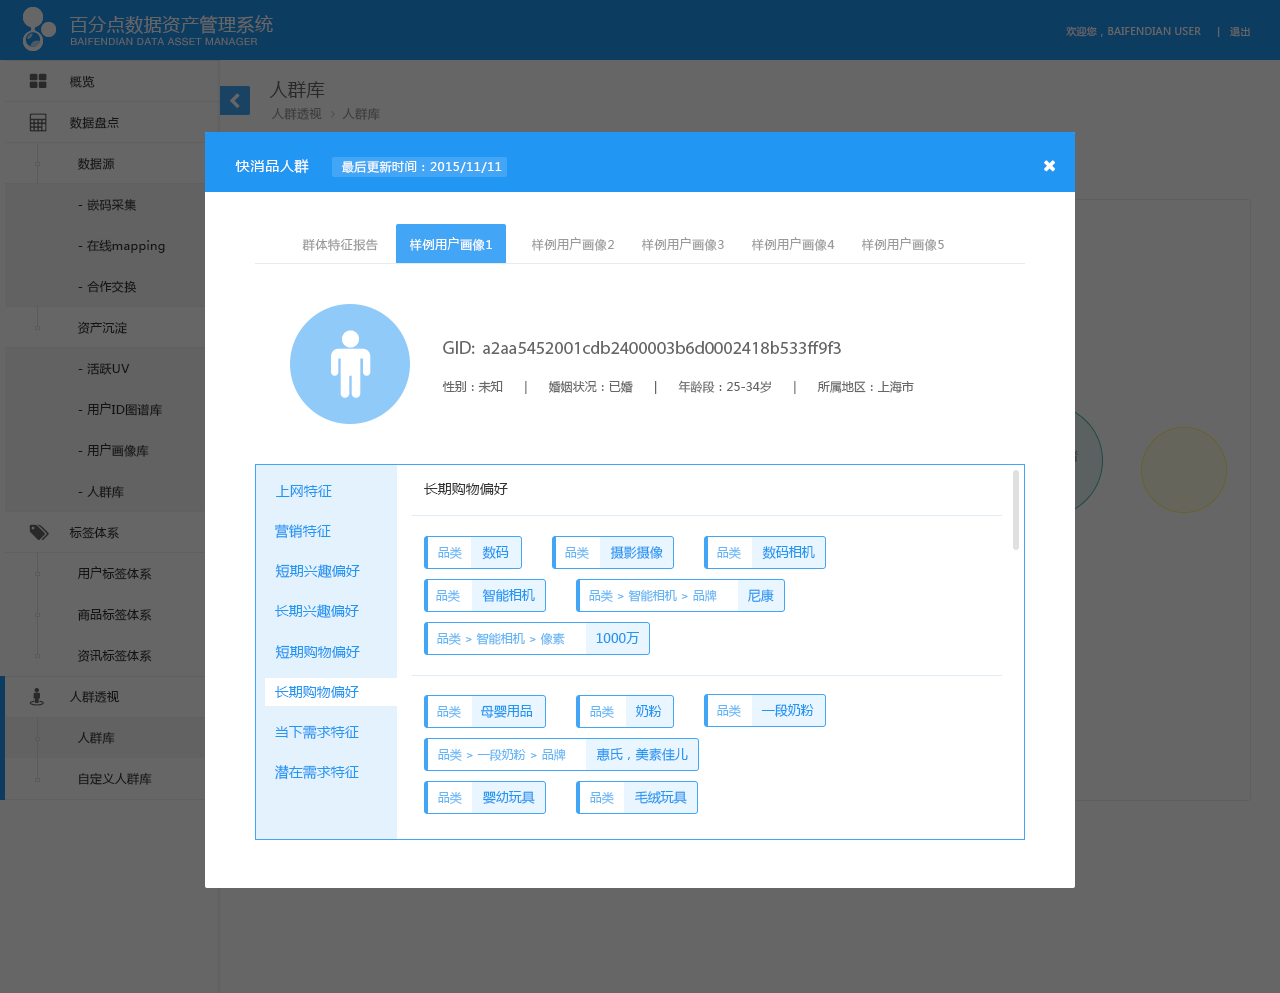Click the user avatar circle
The image size is (1280, 993).
pos(350,364)
